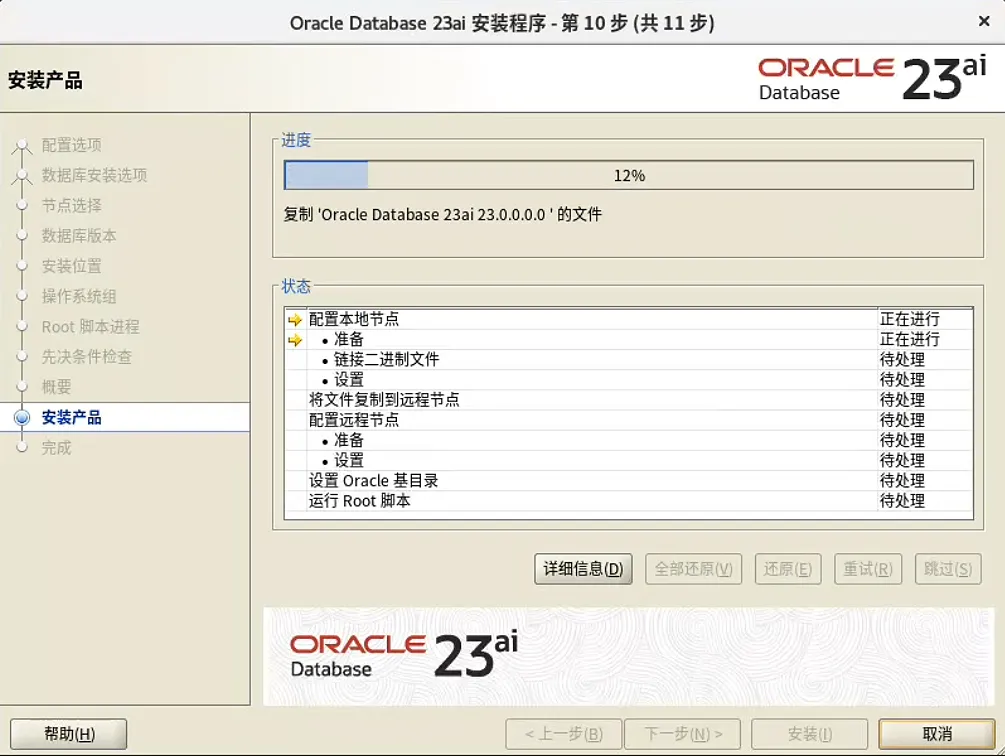Viewport: 1005px width, 756px height.
Task: Select 数据库版本 step in sidebar
Action: [80, 236]
